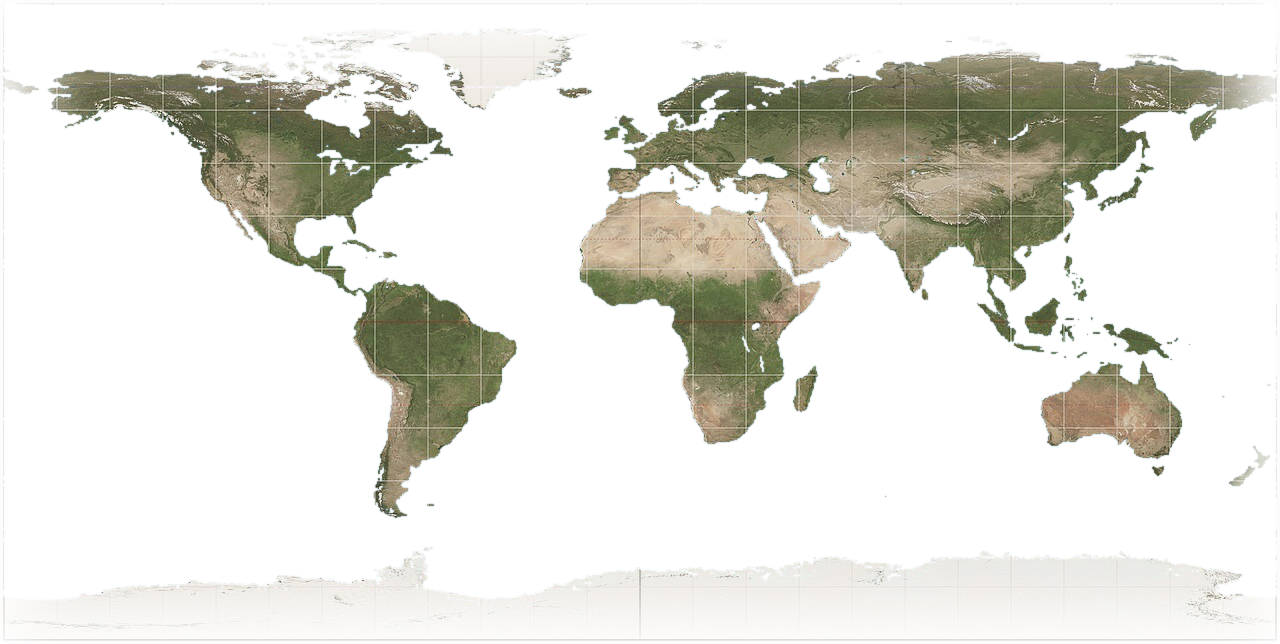Click the island of Madagascar
Viewport: 1280px width, 644px height.
tap(806, 389)
